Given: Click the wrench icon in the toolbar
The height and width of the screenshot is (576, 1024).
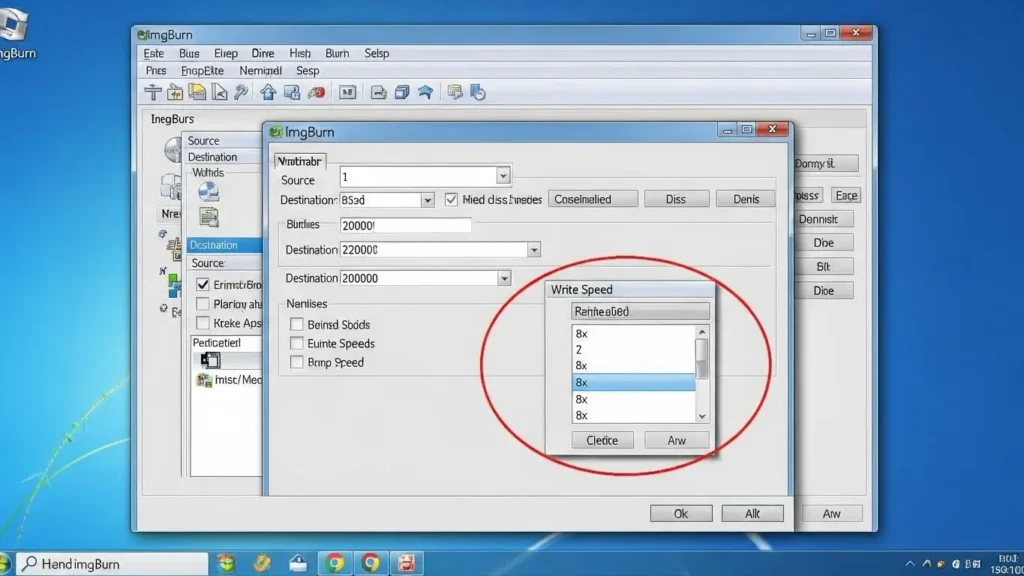Looking at the screenshot, I should (240, 93).
